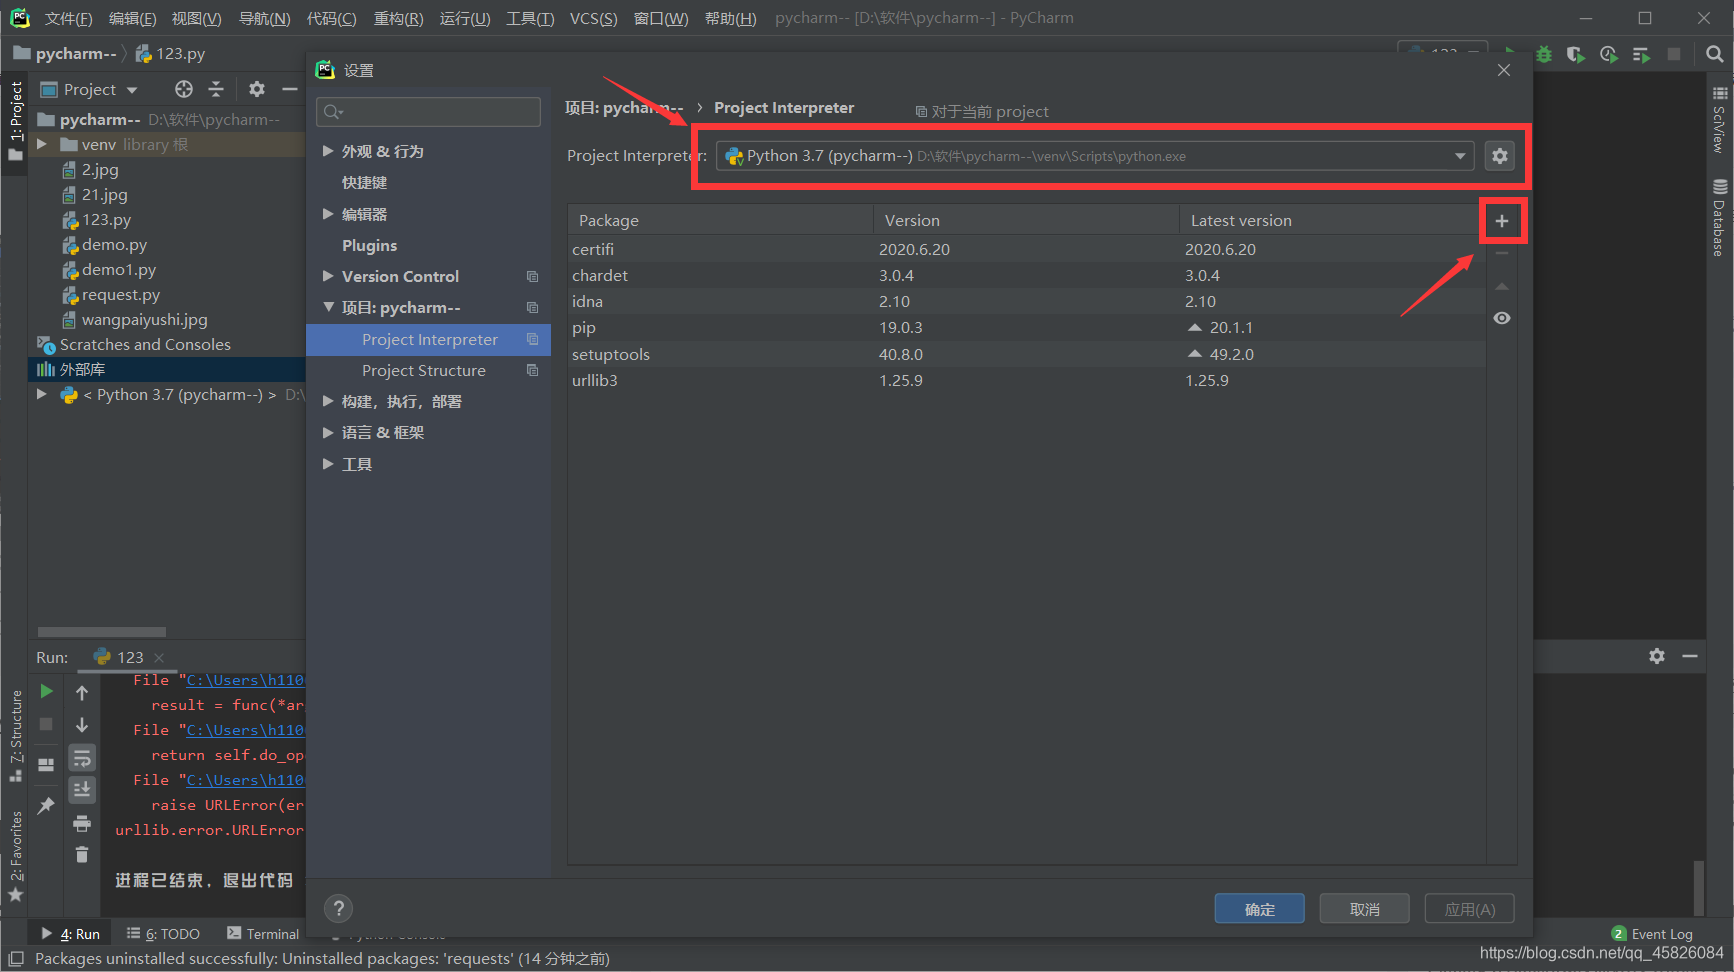This screenshot has height=972, width=1734.
Task: Expand the venv folder in project tree
Action: pos(42,144)
